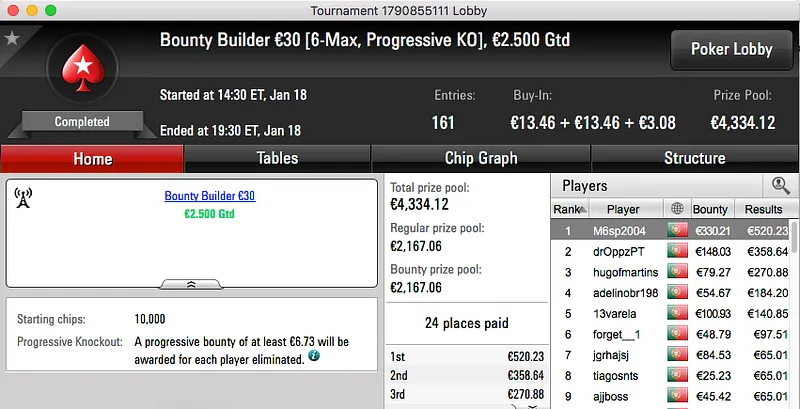
Task: Click the progressive knockout info icon
Action: click(x=315, y=355)
